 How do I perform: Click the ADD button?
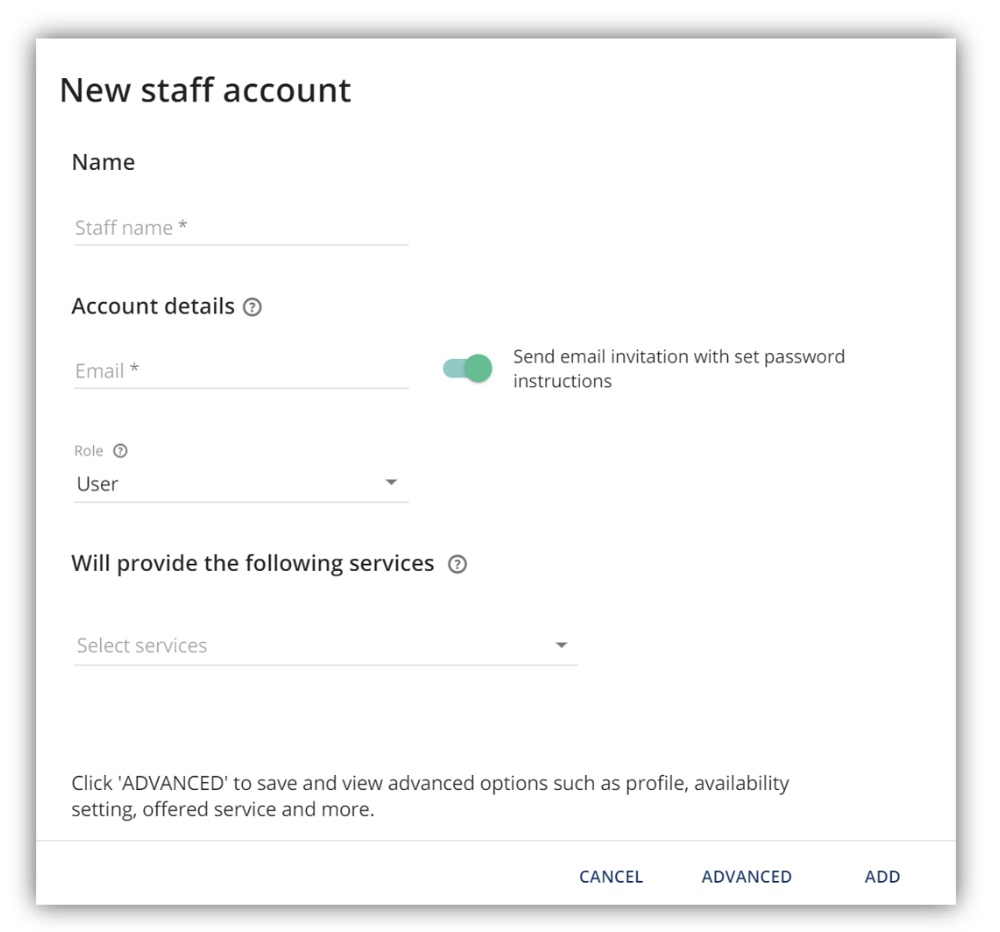click(882, 877)
